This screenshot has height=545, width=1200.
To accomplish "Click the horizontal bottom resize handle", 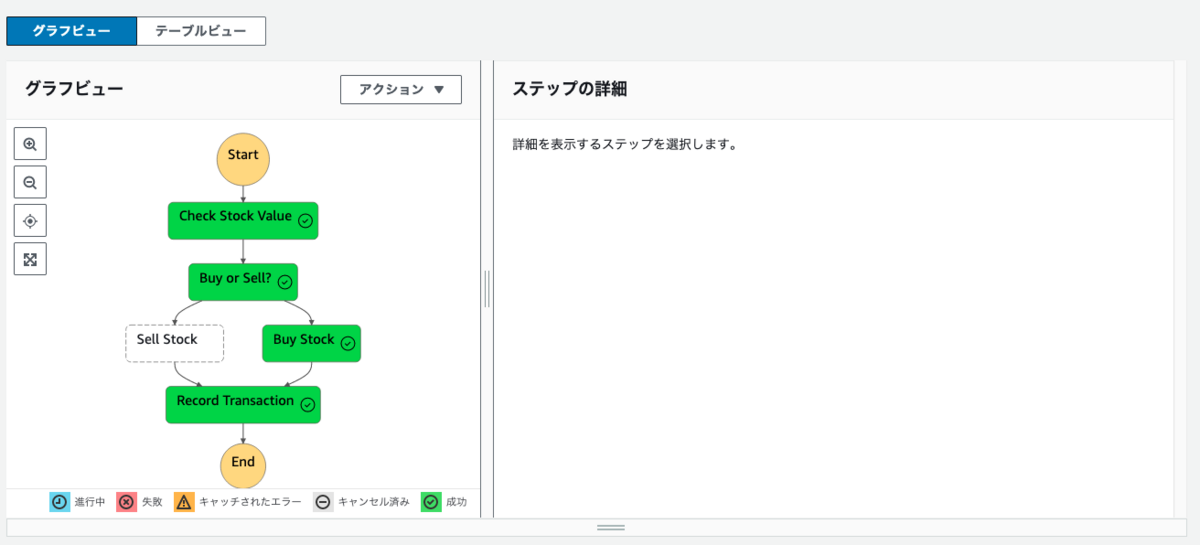I will click(x=611, y=527).
